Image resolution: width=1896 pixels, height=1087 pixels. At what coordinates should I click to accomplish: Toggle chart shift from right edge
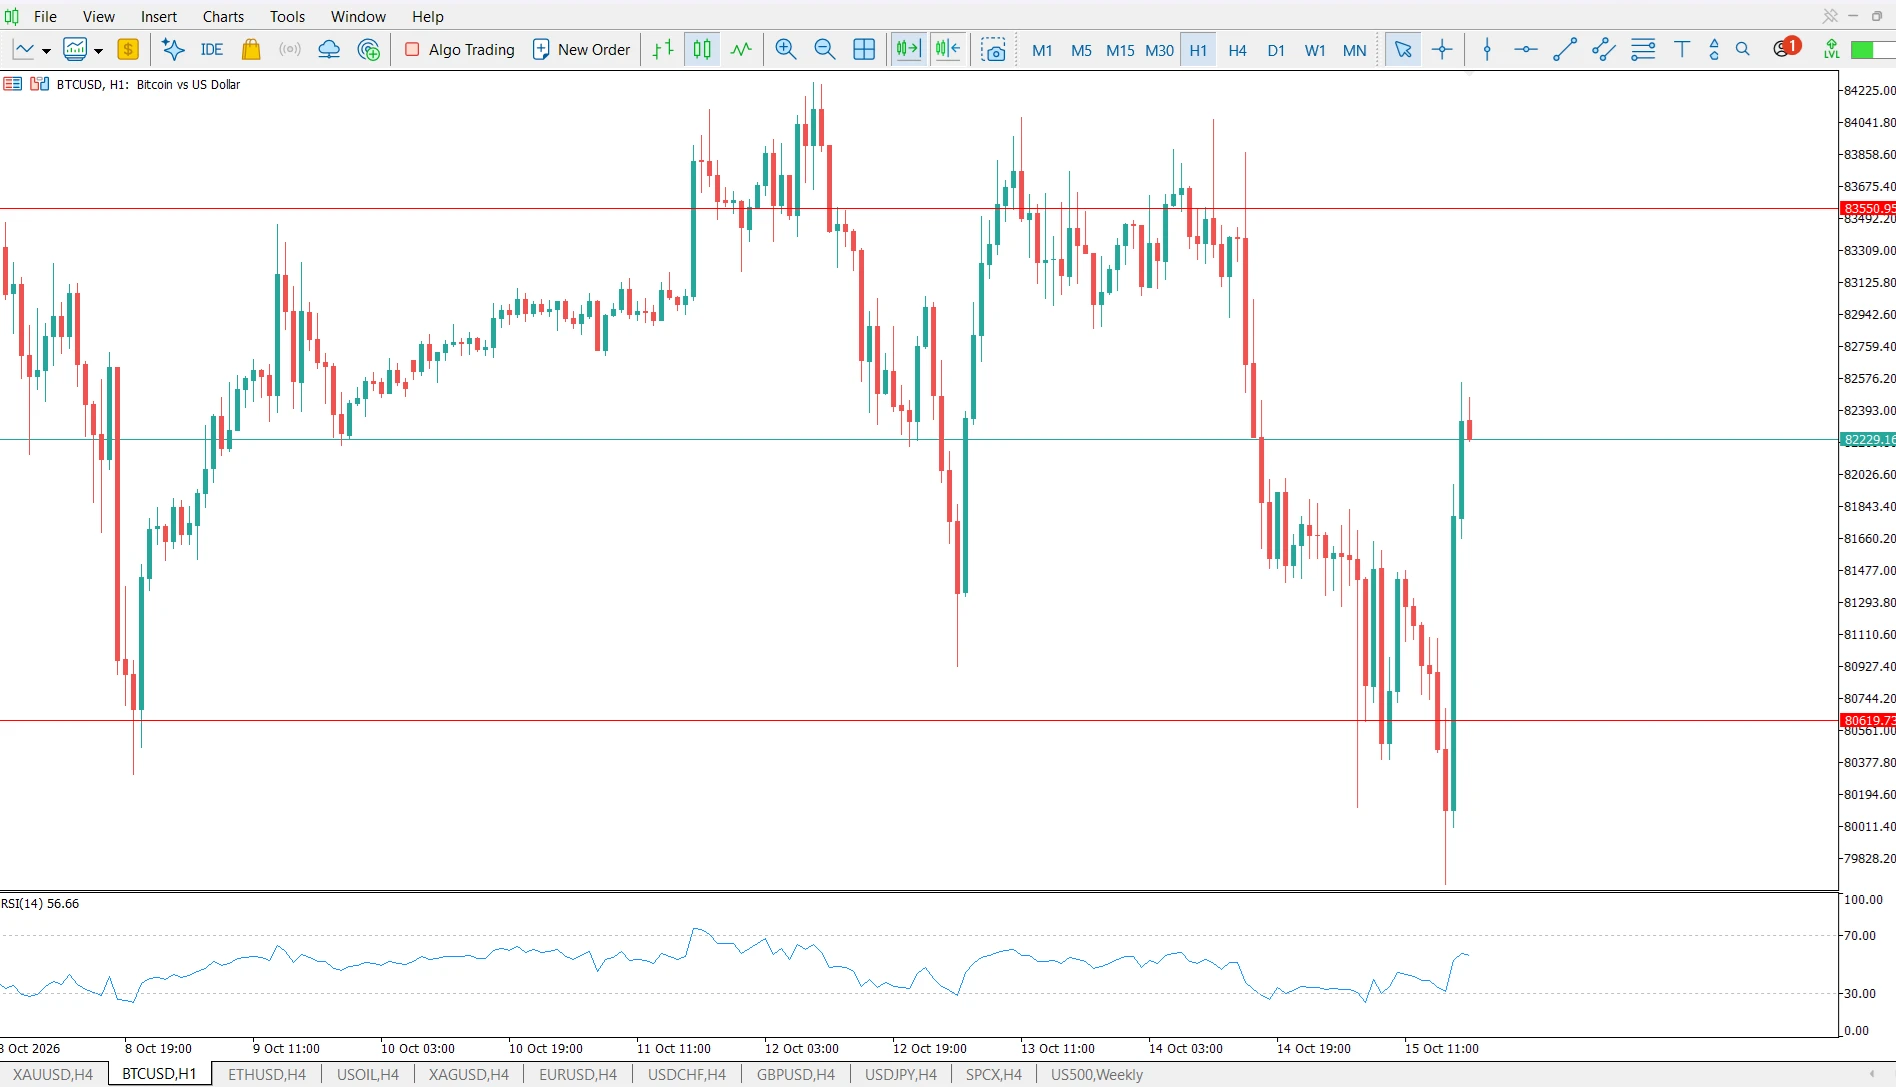948,49
